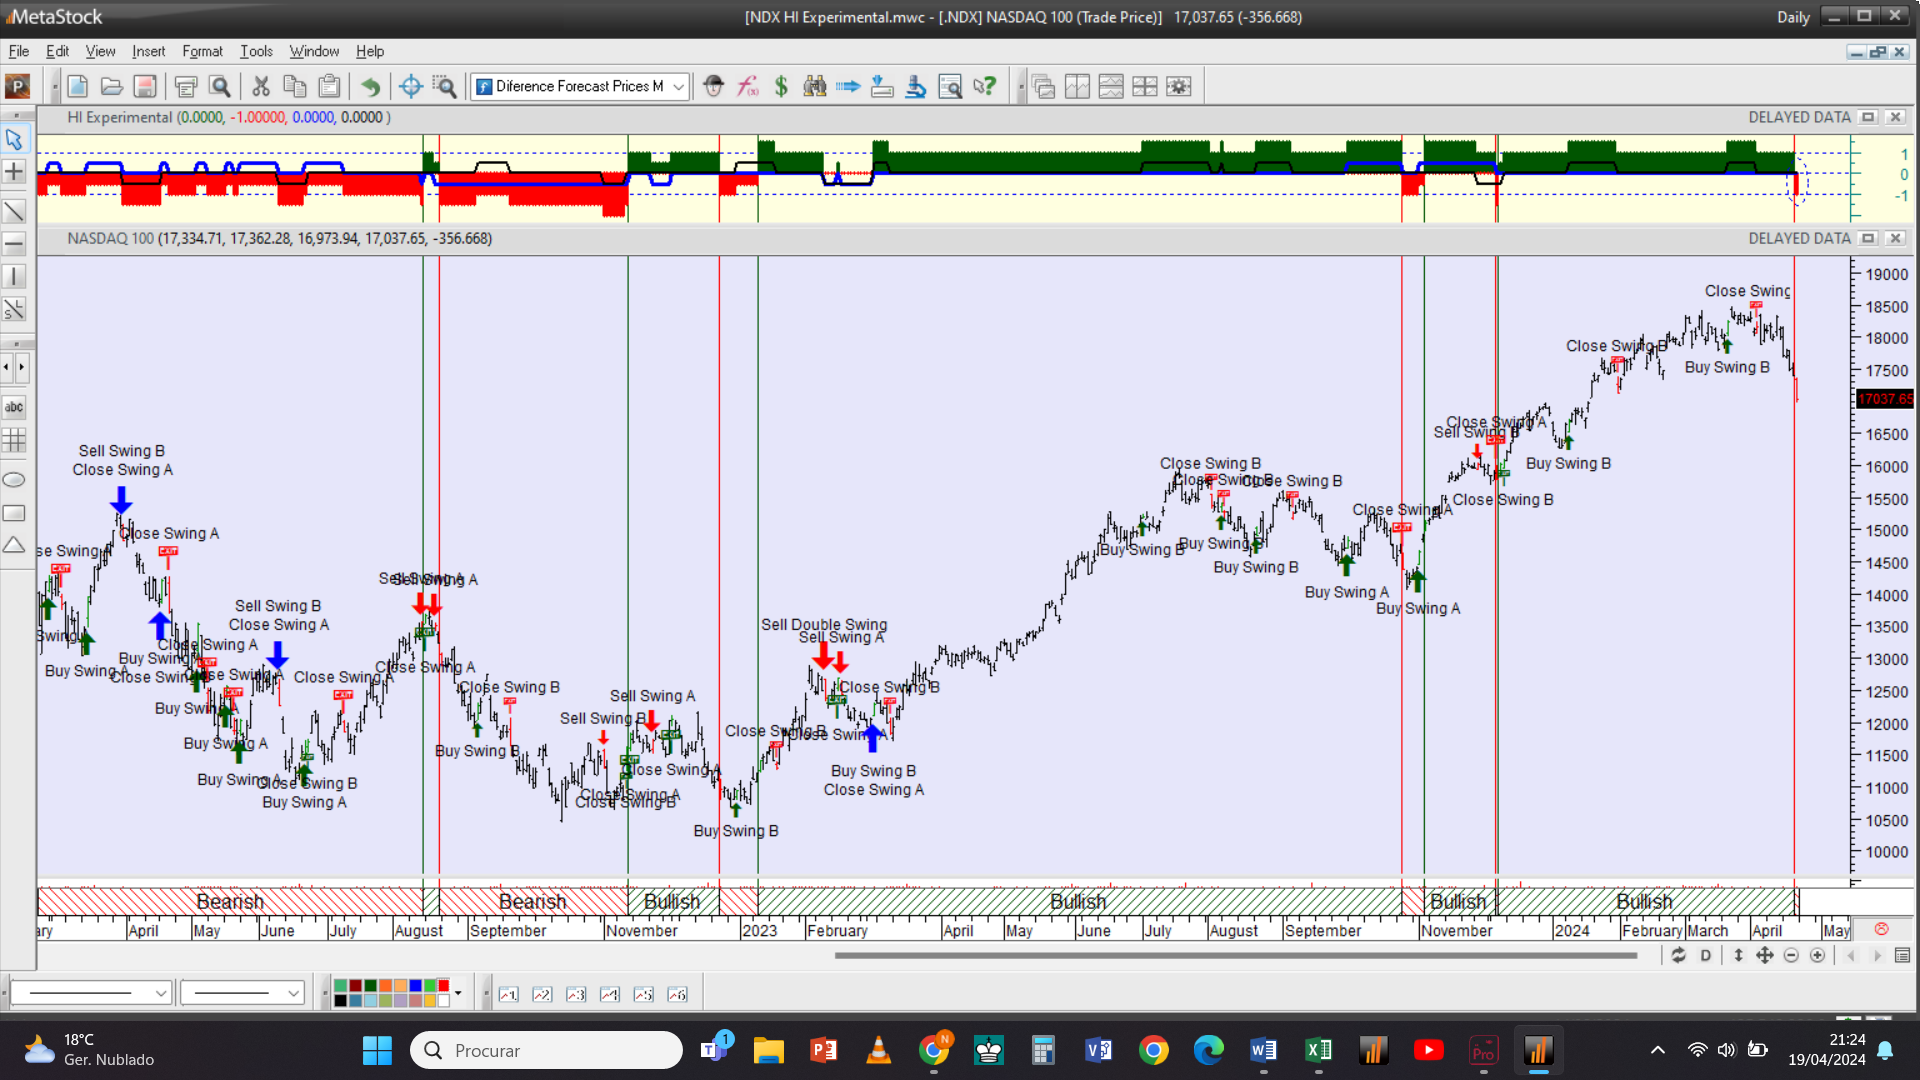Open the Expert Advisor icon
This screenshot has width=1920, height=1080.
pos(713,87)
